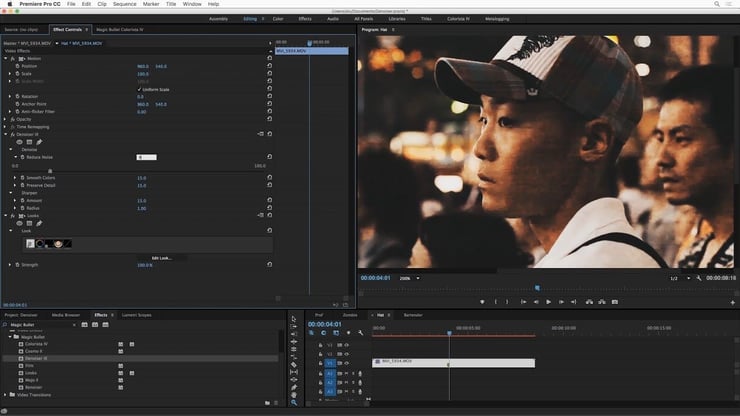Click the Edit Look... button
The width and height of the screenshot is (740, 416).
(161, 257)
